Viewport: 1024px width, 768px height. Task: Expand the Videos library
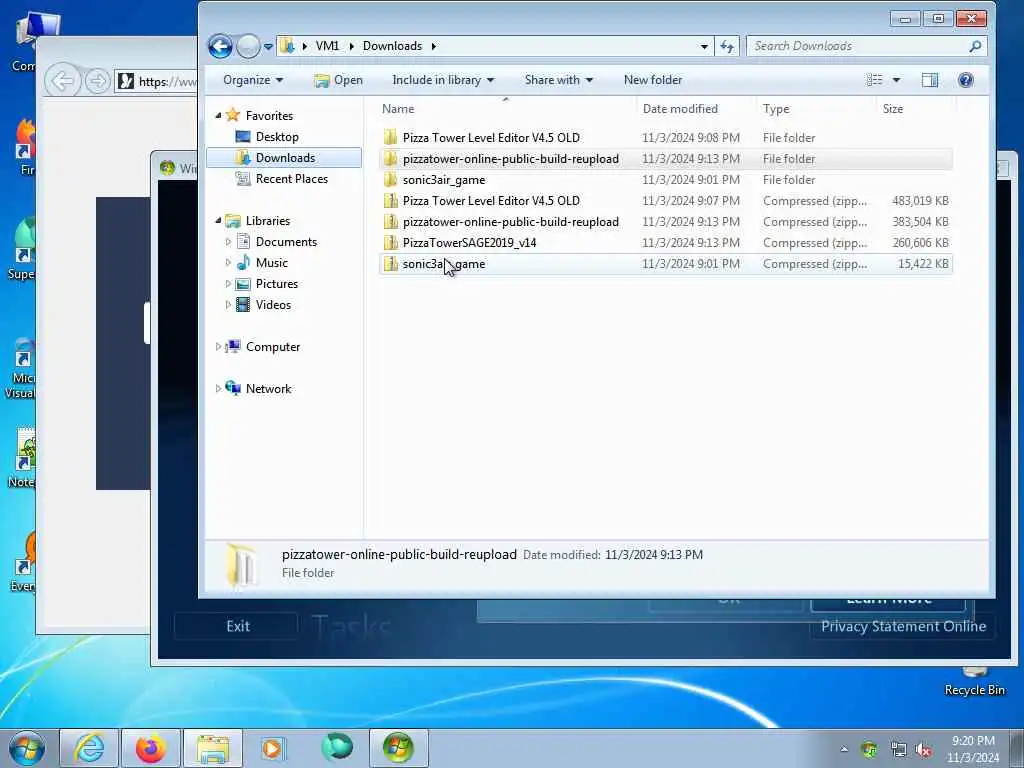click(228, 304)
